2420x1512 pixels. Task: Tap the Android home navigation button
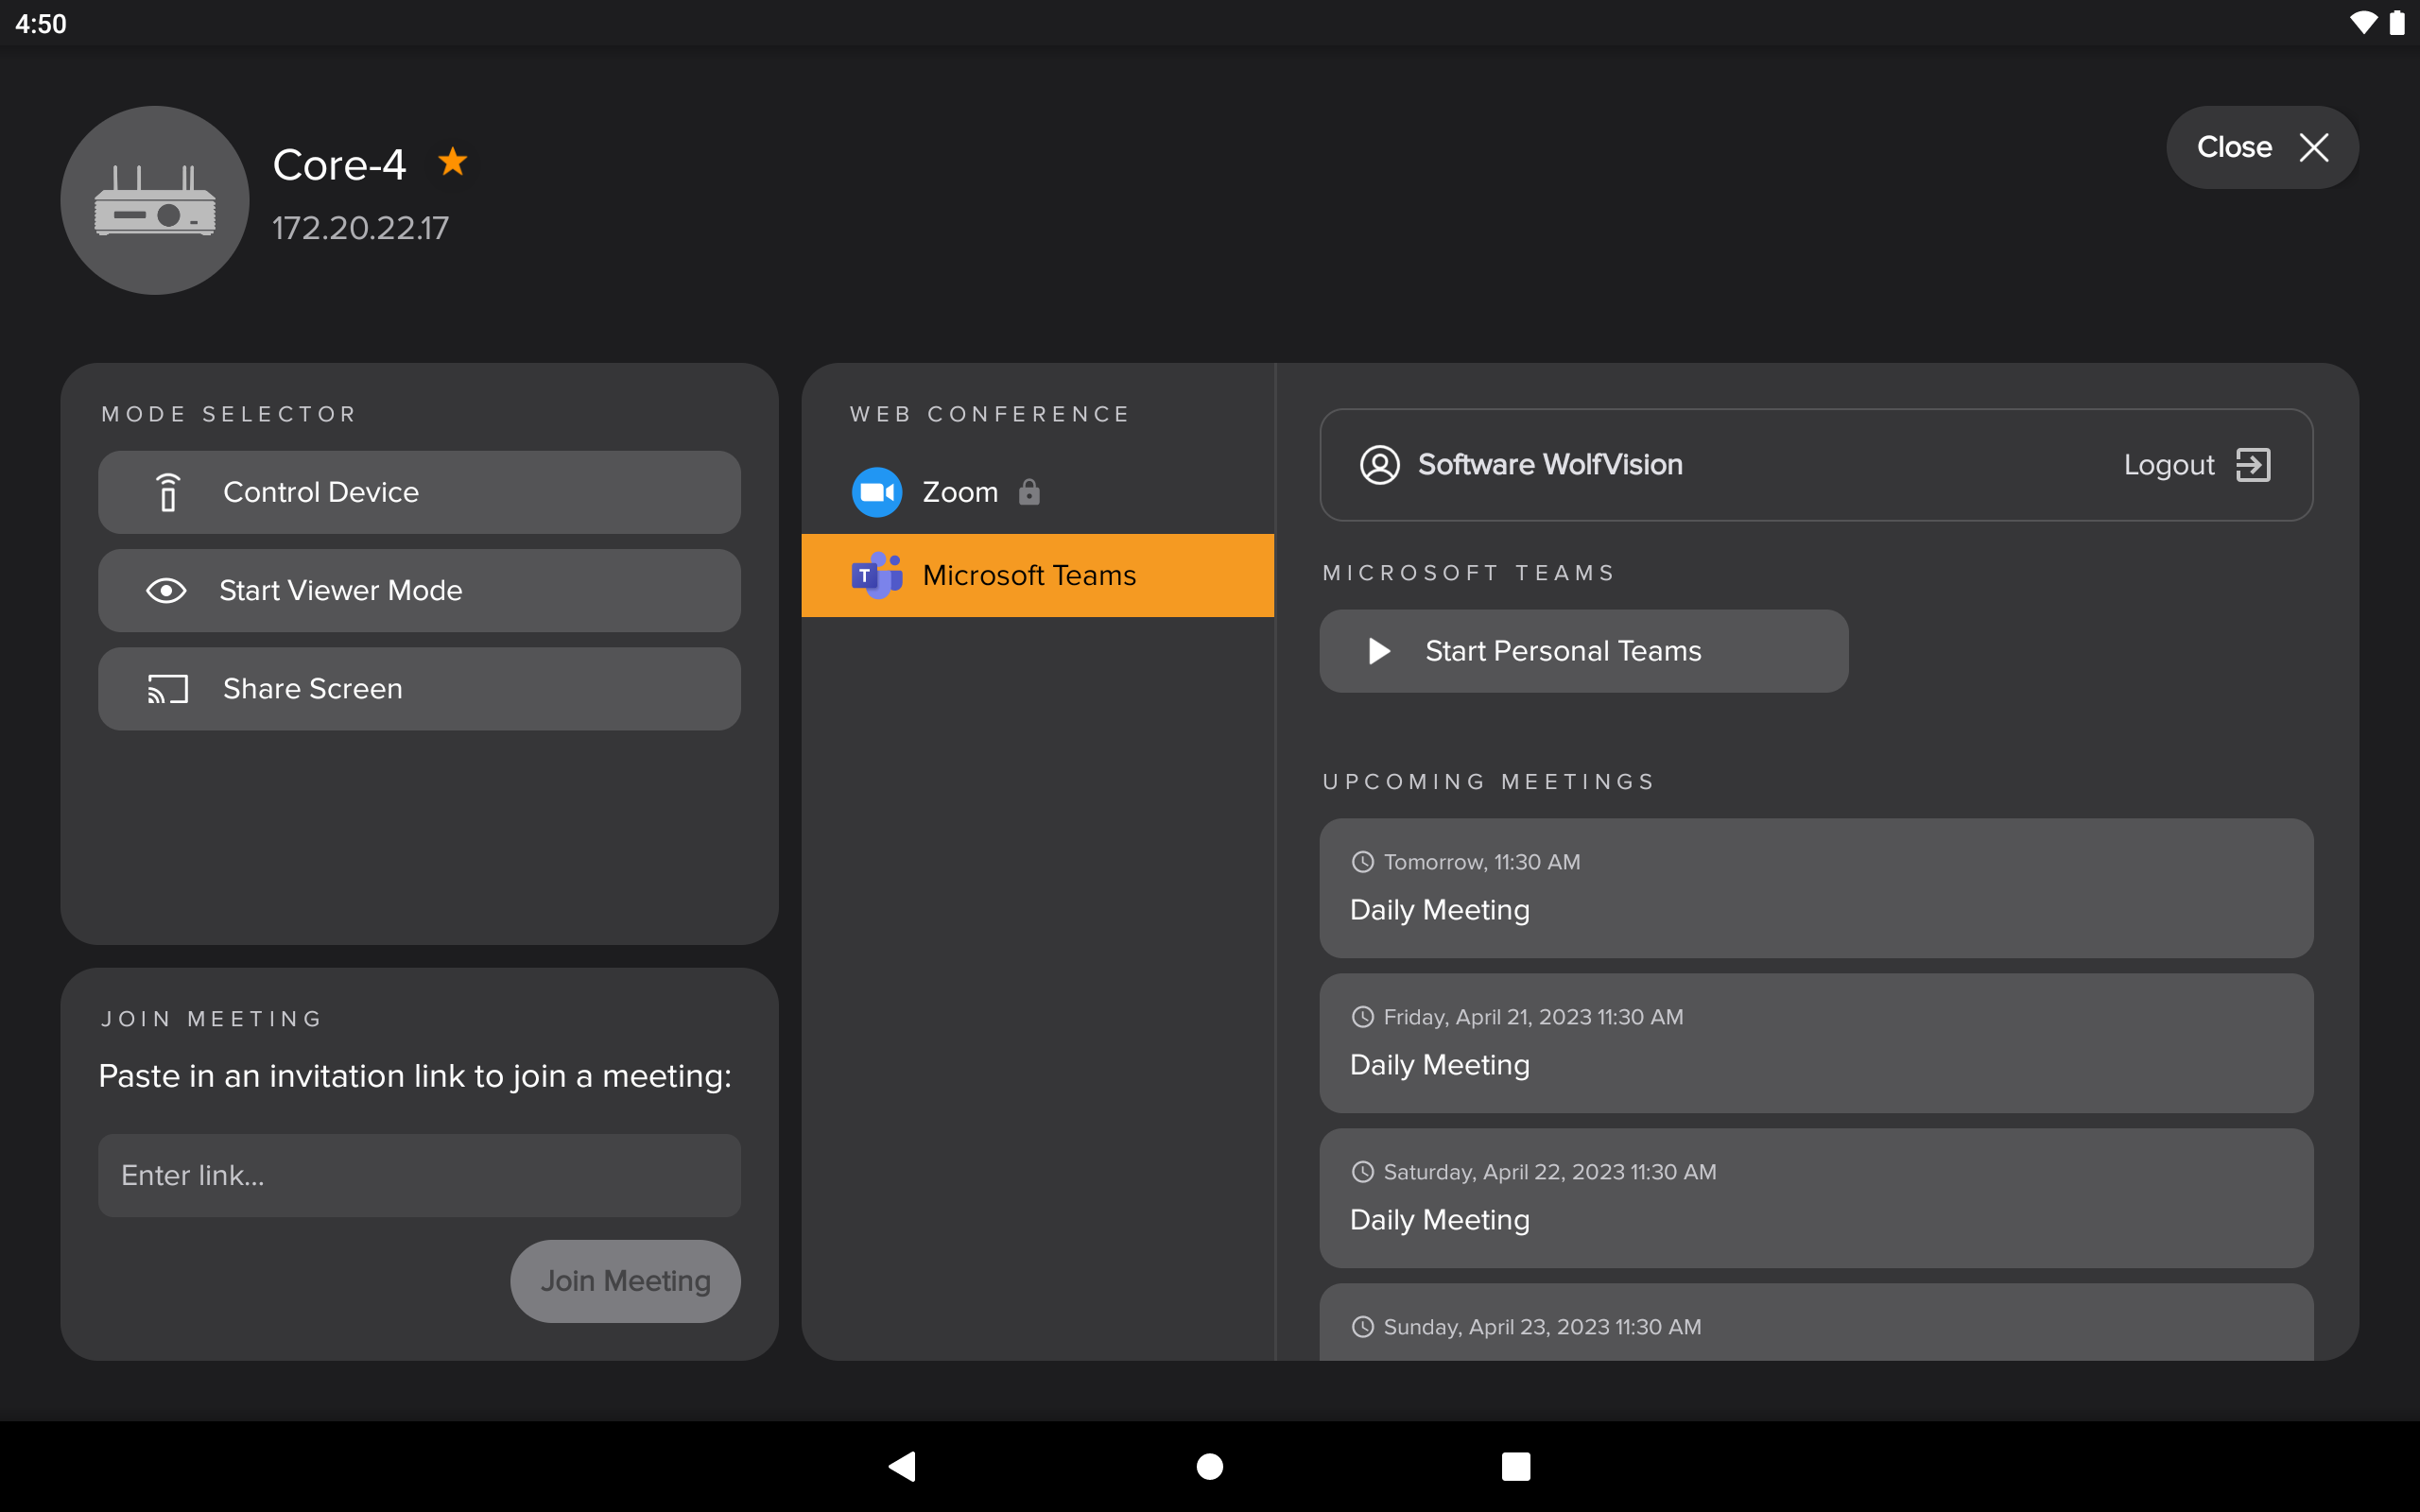tap(1210, 1466)
